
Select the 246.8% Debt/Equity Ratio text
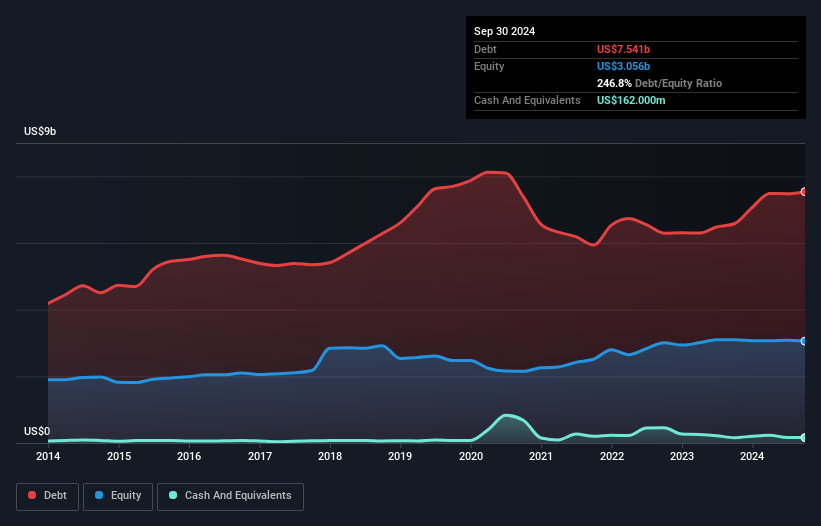(x=660, y=83)
